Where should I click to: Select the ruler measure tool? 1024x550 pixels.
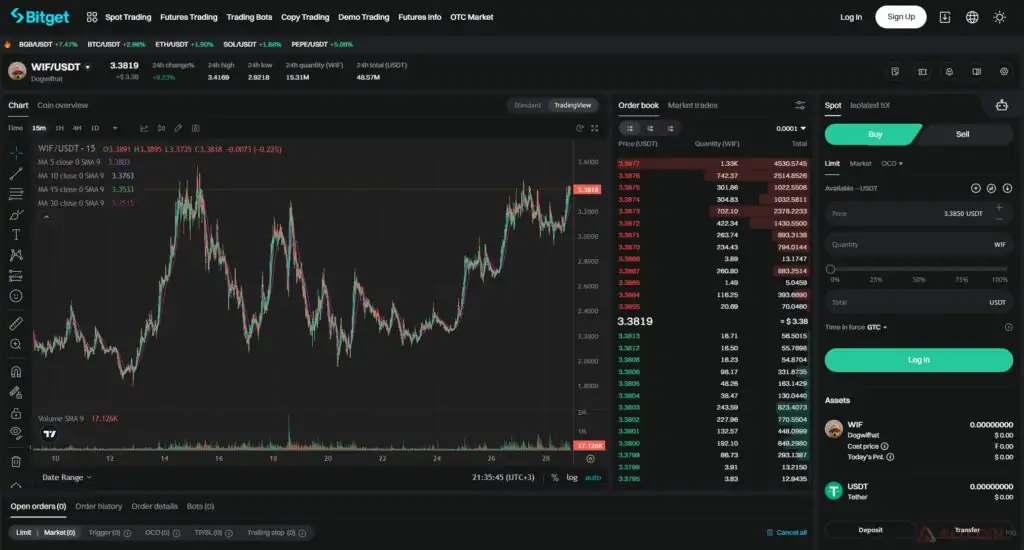pyautogui.click(x=16, y=323)
